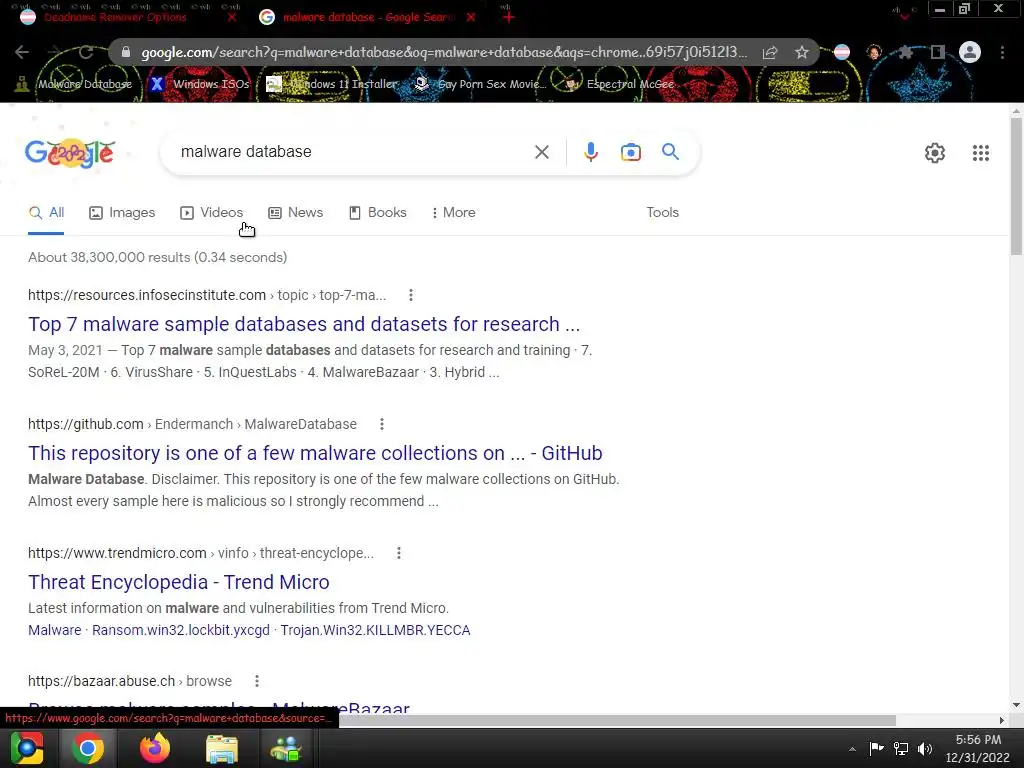
Task: Launch Firefox from taskbar
Action: [x=155, y=748]
